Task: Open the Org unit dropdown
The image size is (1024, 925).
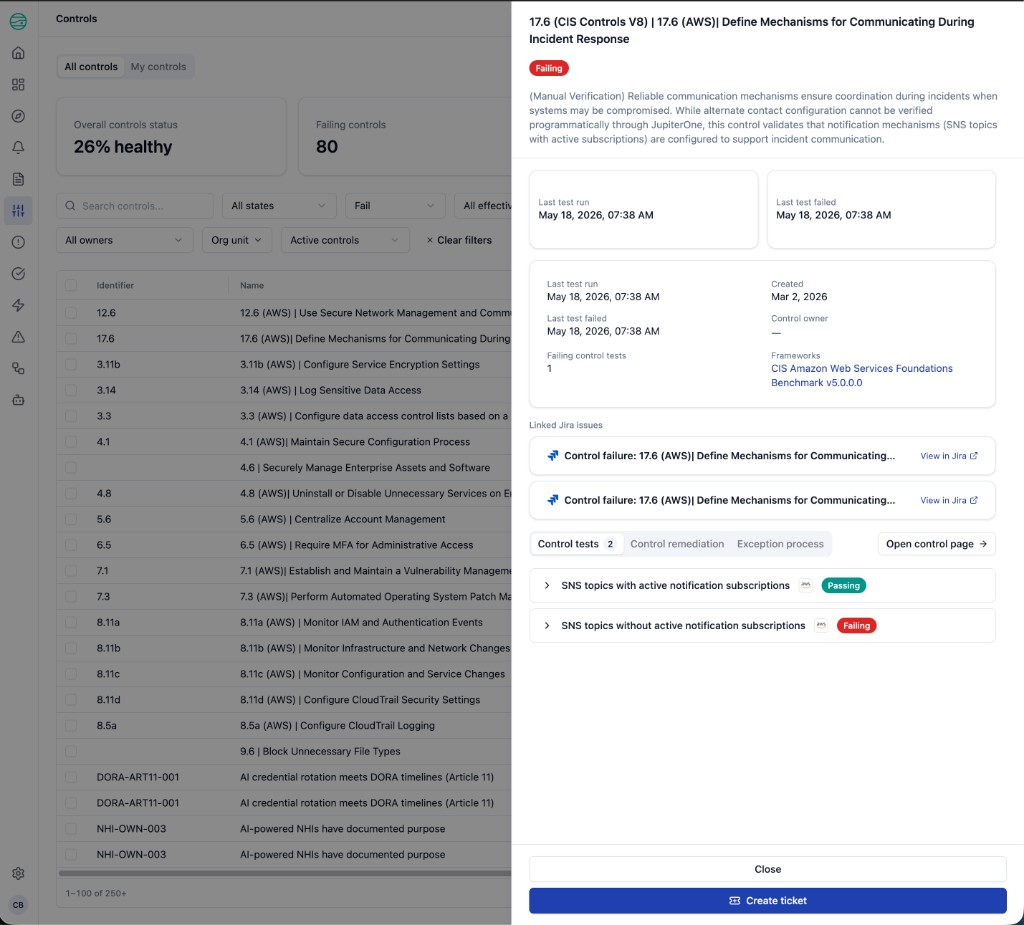Action: click(x=236, y=240)
